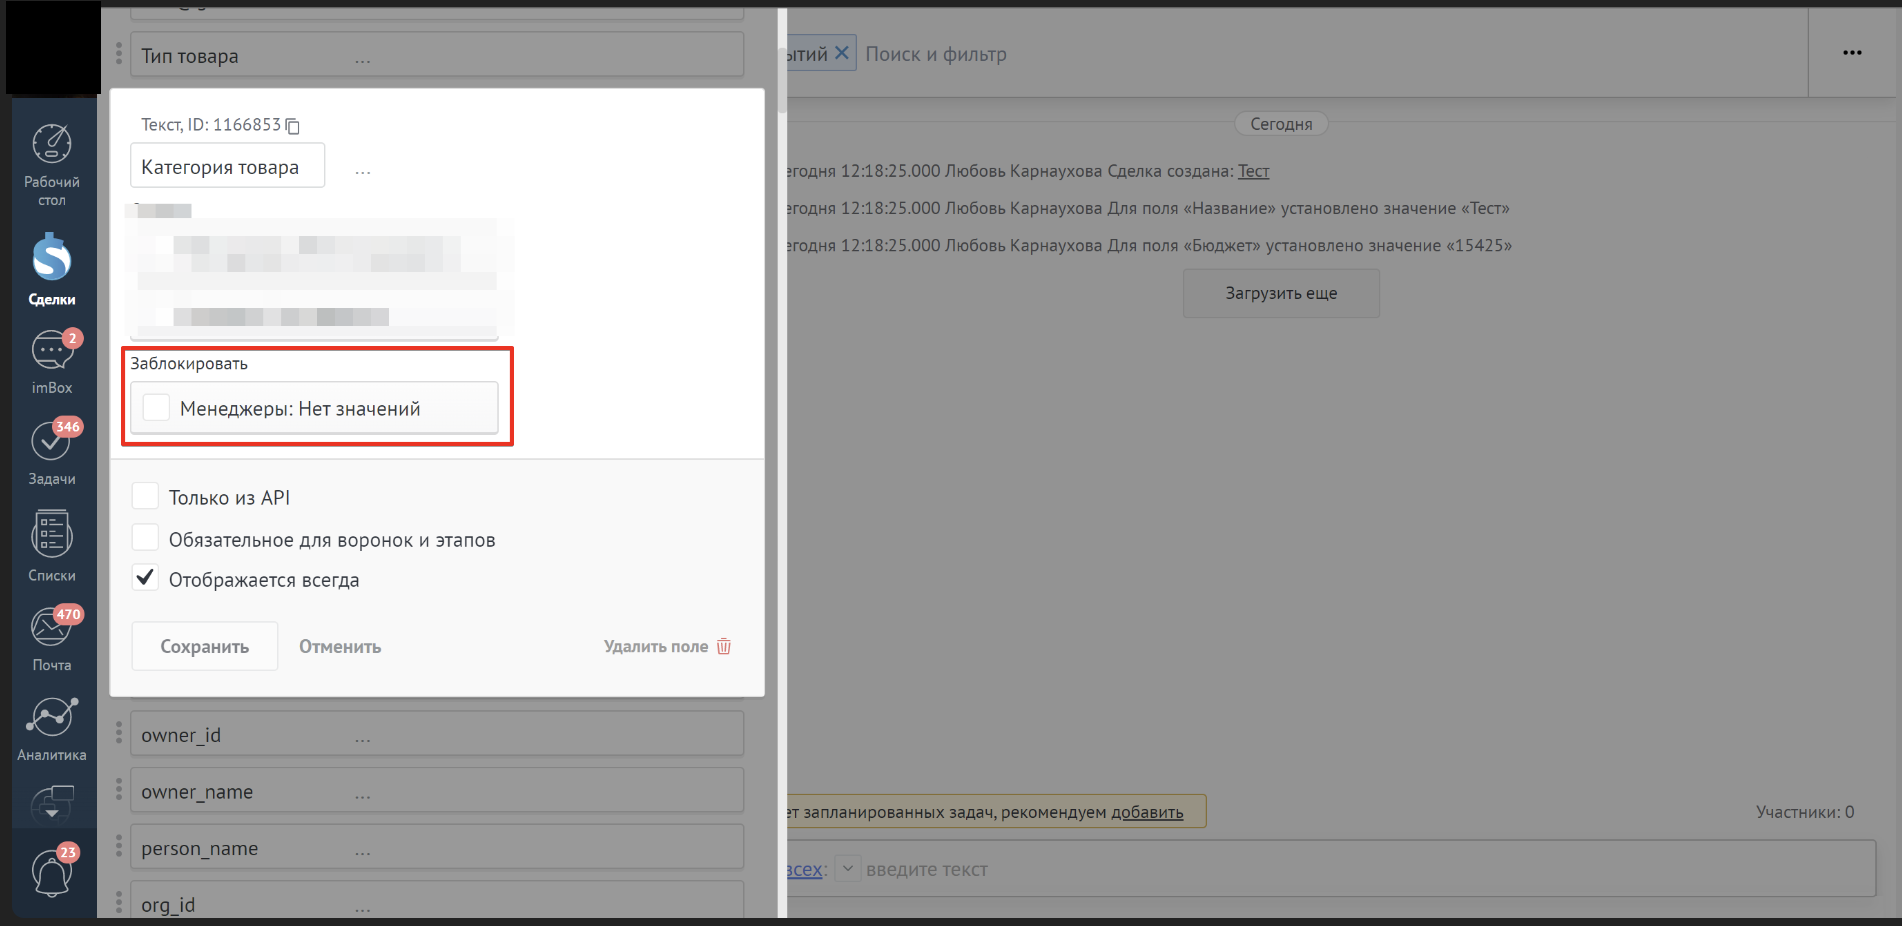The image size is (1902, 926).
Task: Focus the Поиск и фильтр search box
Action: (936, 54)
